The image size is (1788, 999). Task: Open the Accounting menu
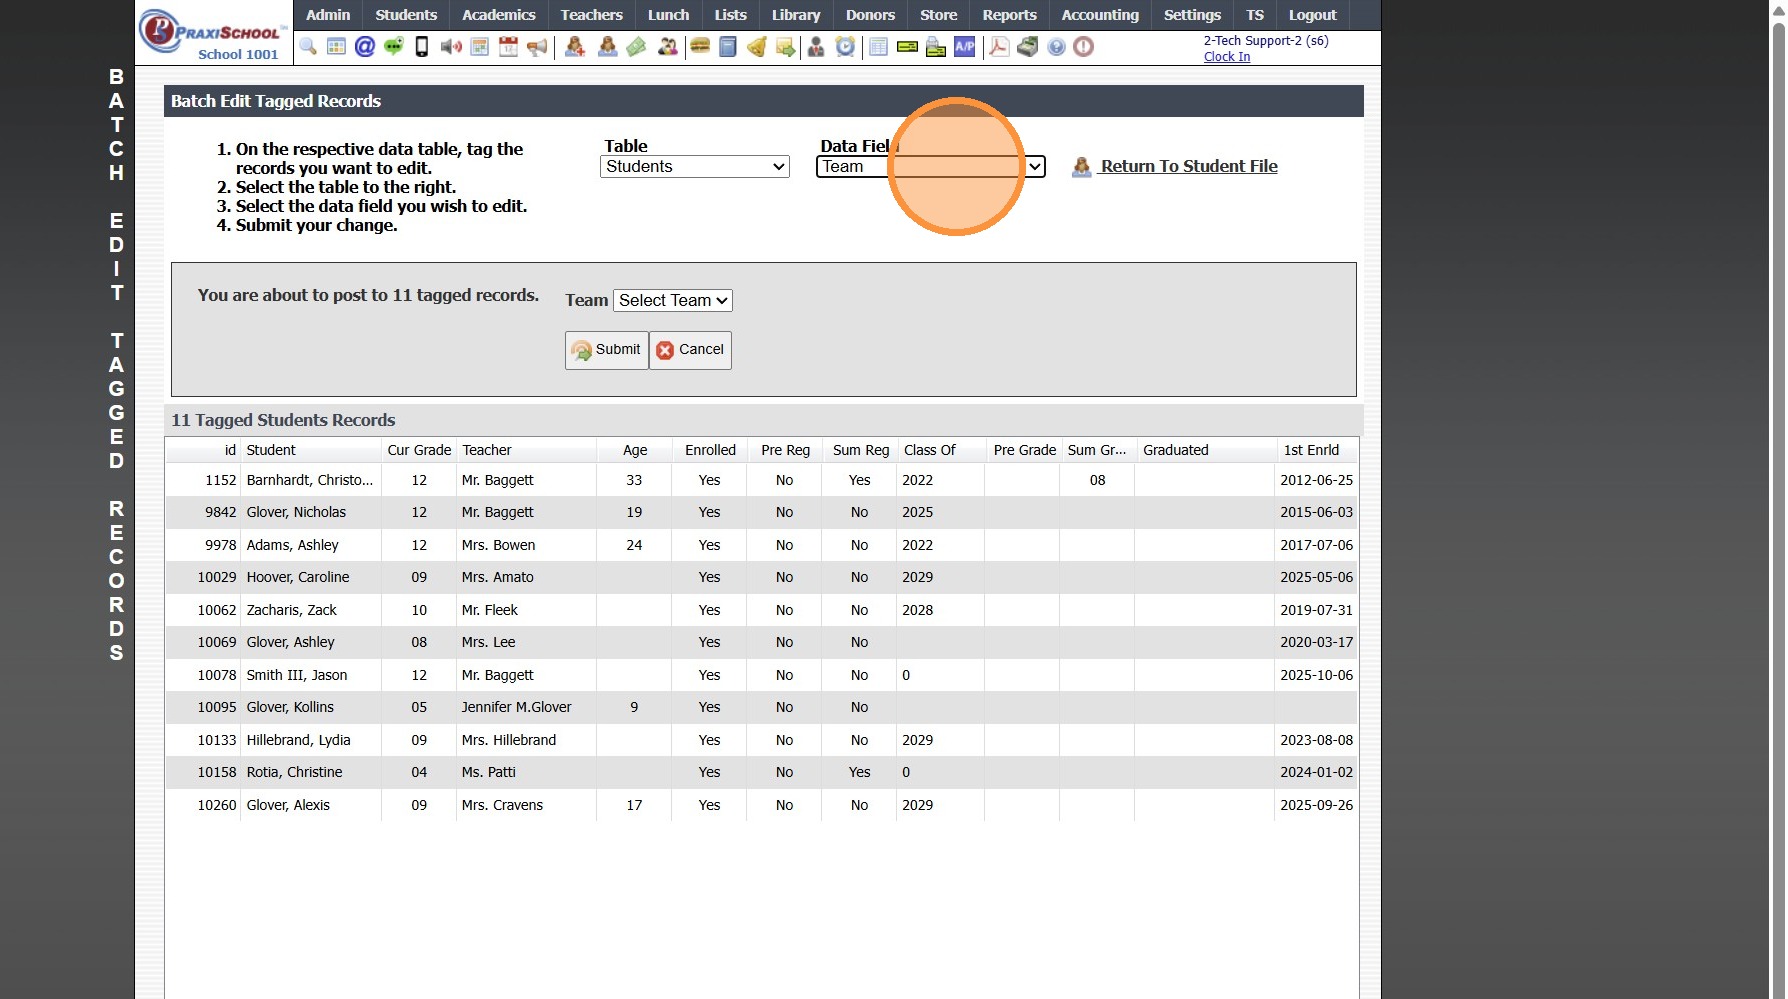1100,15
